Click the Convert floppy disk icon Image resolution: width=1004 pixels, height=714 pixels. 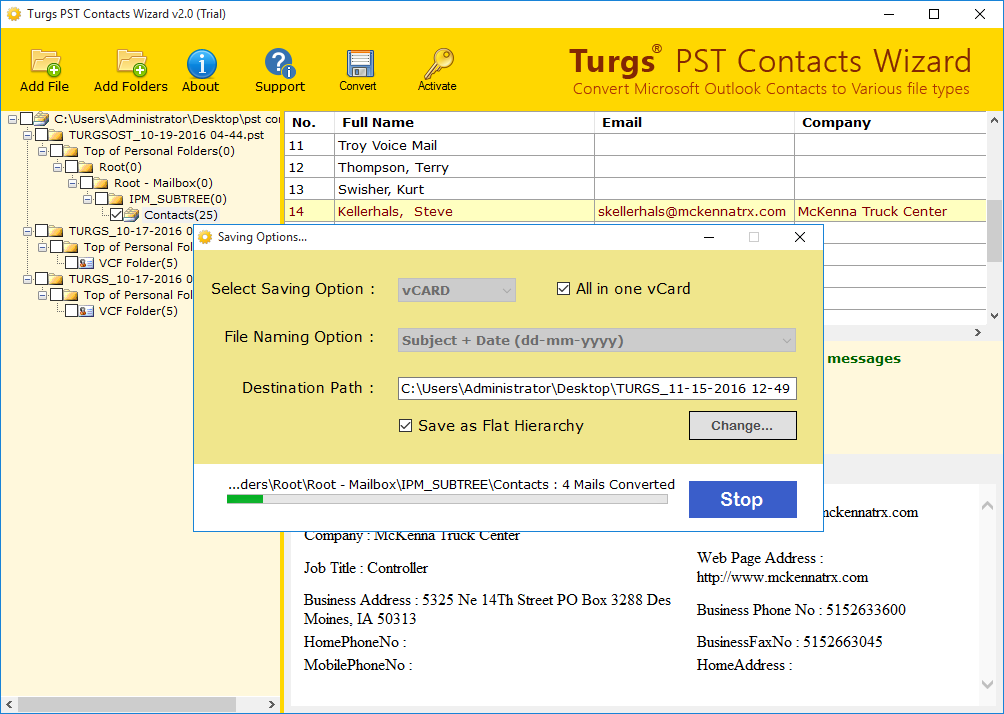click(x=359, y=63)
